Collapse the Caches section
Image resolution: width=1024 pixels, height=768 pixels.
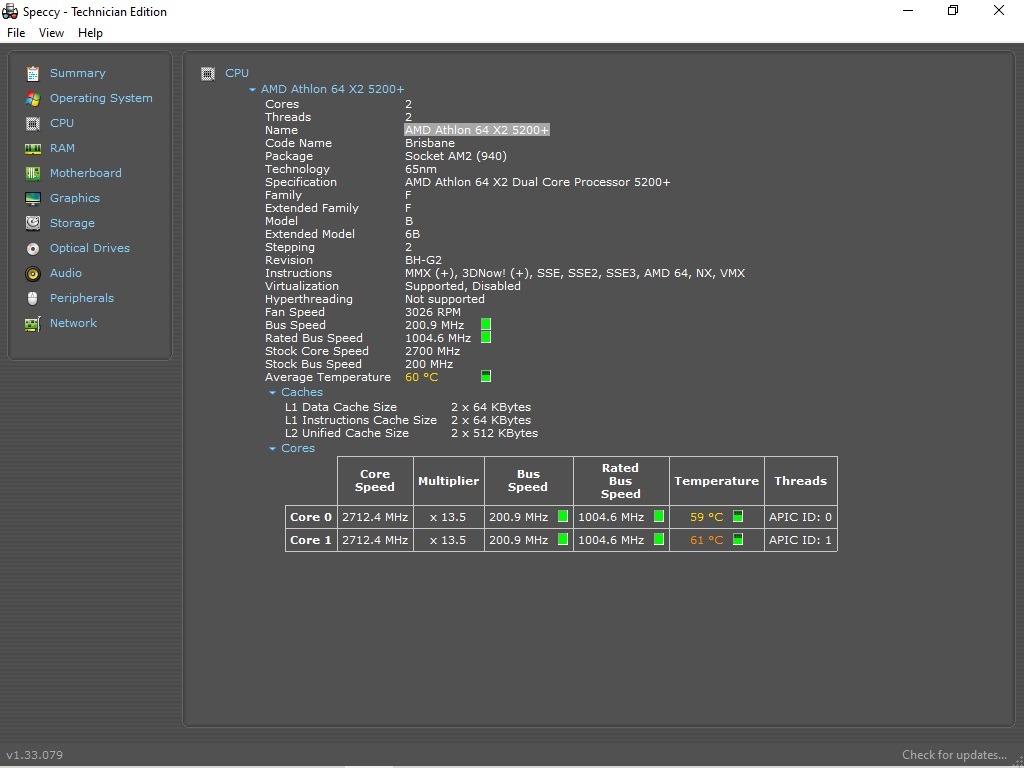click(x=272, y=393)
